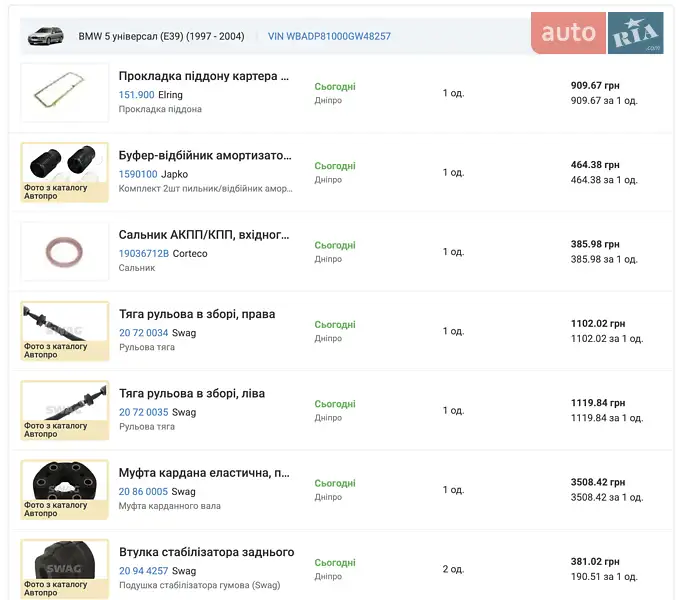Screen dimensions: 676x600
Task: Open 'Прокладка піддону картера' product title
Action: [x=204, y=76]
